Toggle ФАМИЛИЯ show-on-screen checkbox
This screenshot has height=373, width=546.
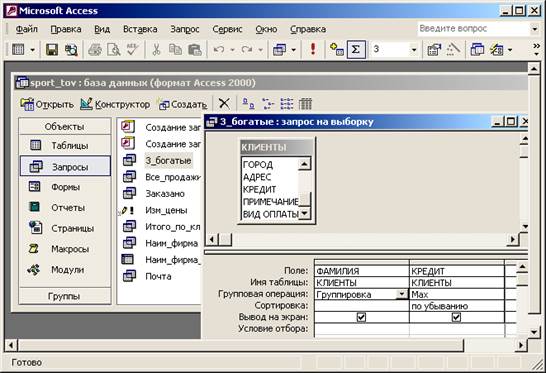point(361,317)
